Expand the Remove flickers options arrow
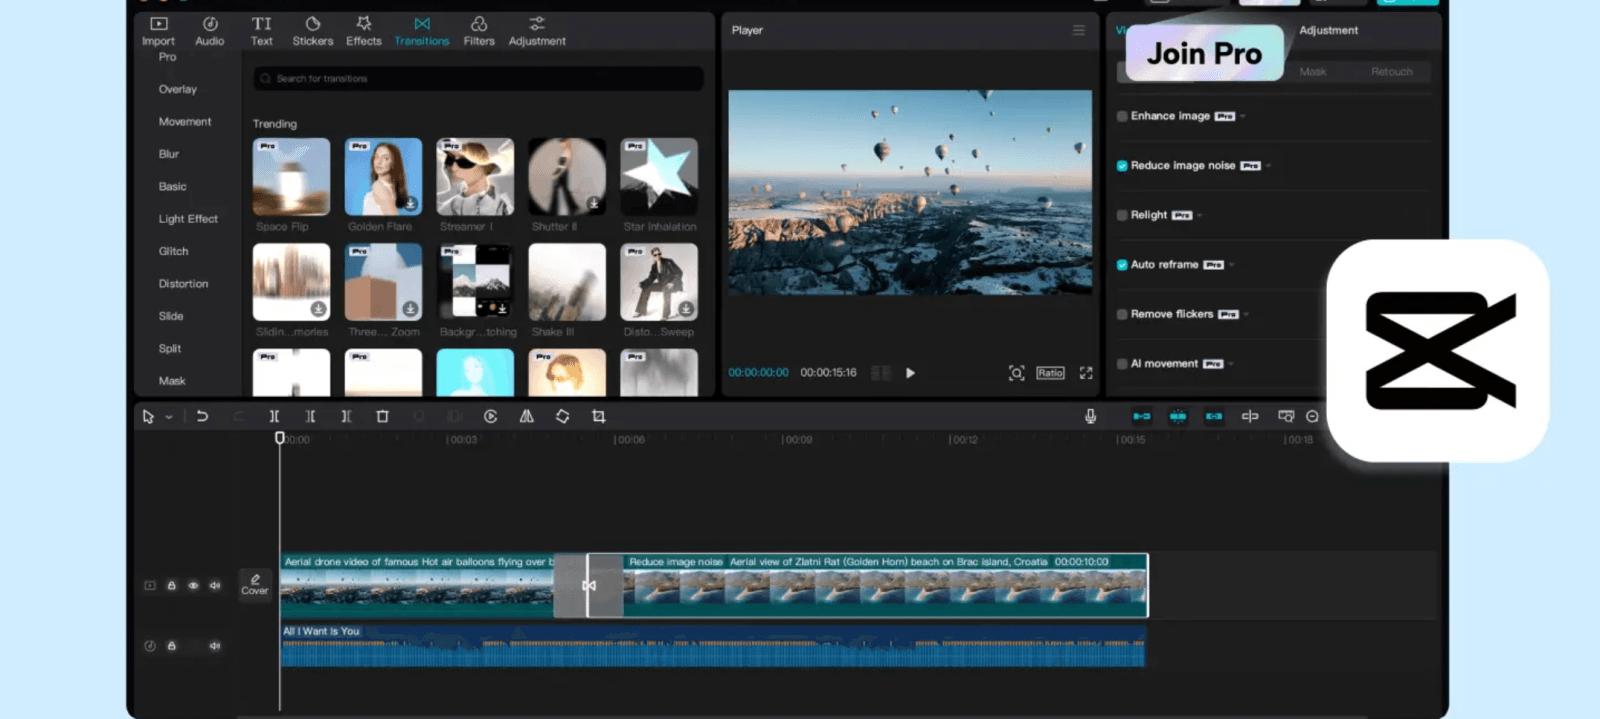The width and height of the screenshot is (1600, 719). pos(1247,314)
